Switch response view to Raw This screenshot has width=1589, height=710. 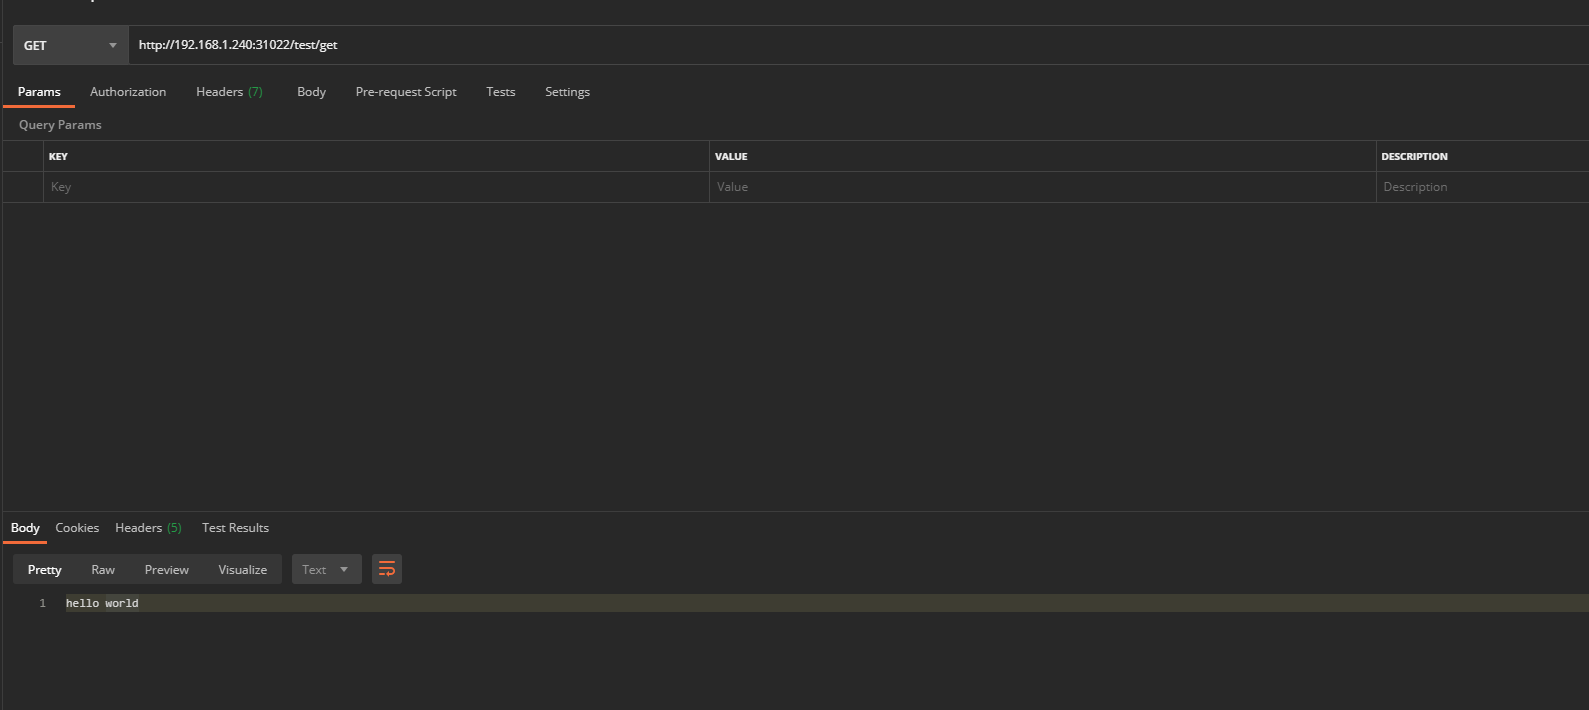click(103, 570)
